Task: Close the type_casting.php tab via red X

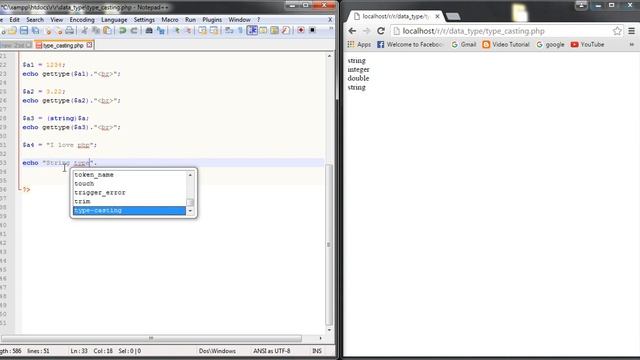Action: pos(89,45)
